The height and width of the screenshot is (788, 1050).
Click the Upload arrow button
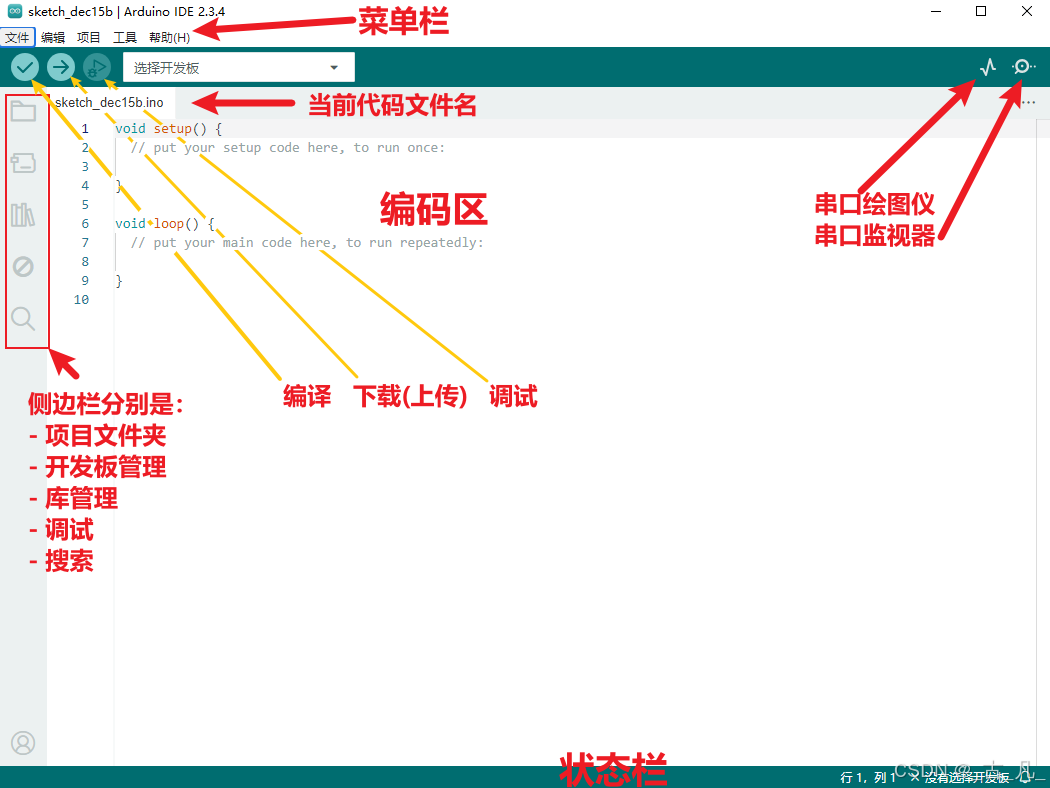point(61,67)
